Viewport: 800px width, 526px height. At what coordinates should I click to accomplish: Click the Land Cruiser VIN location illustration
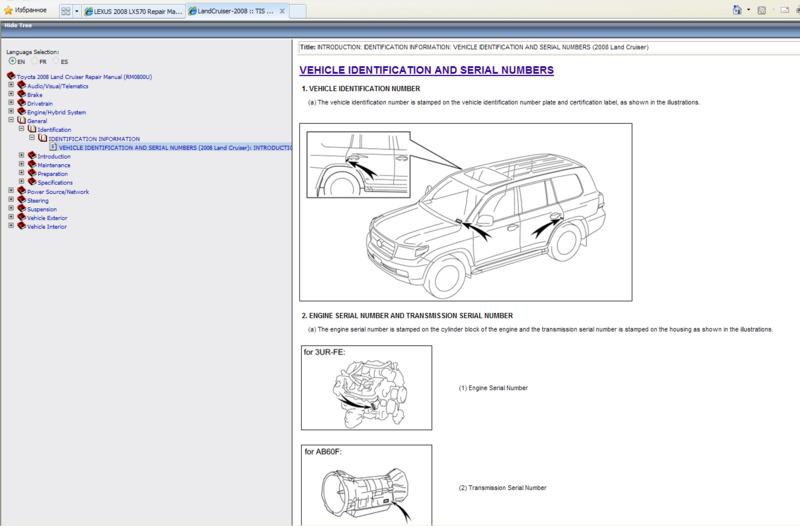(466, 212)
